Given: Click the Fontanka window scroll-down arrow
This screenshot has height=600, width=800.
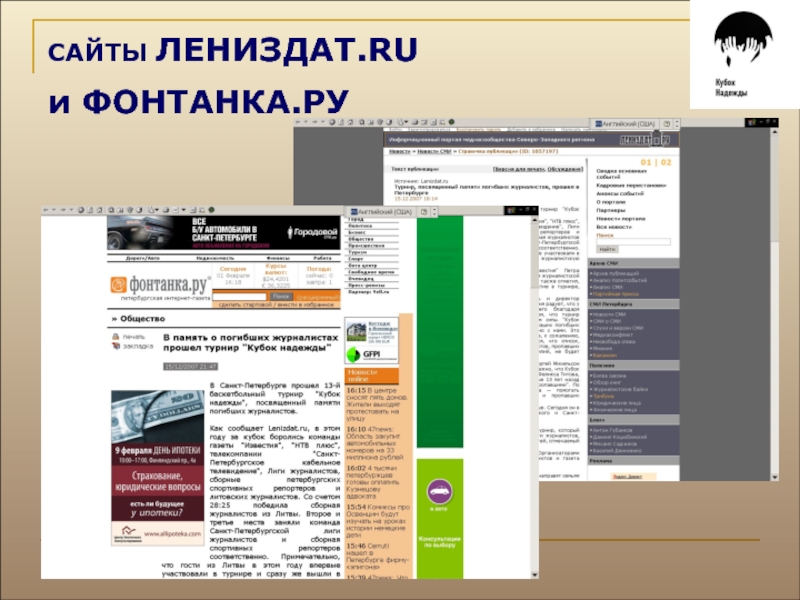Looking at the screenshot, I should [535, 574].
